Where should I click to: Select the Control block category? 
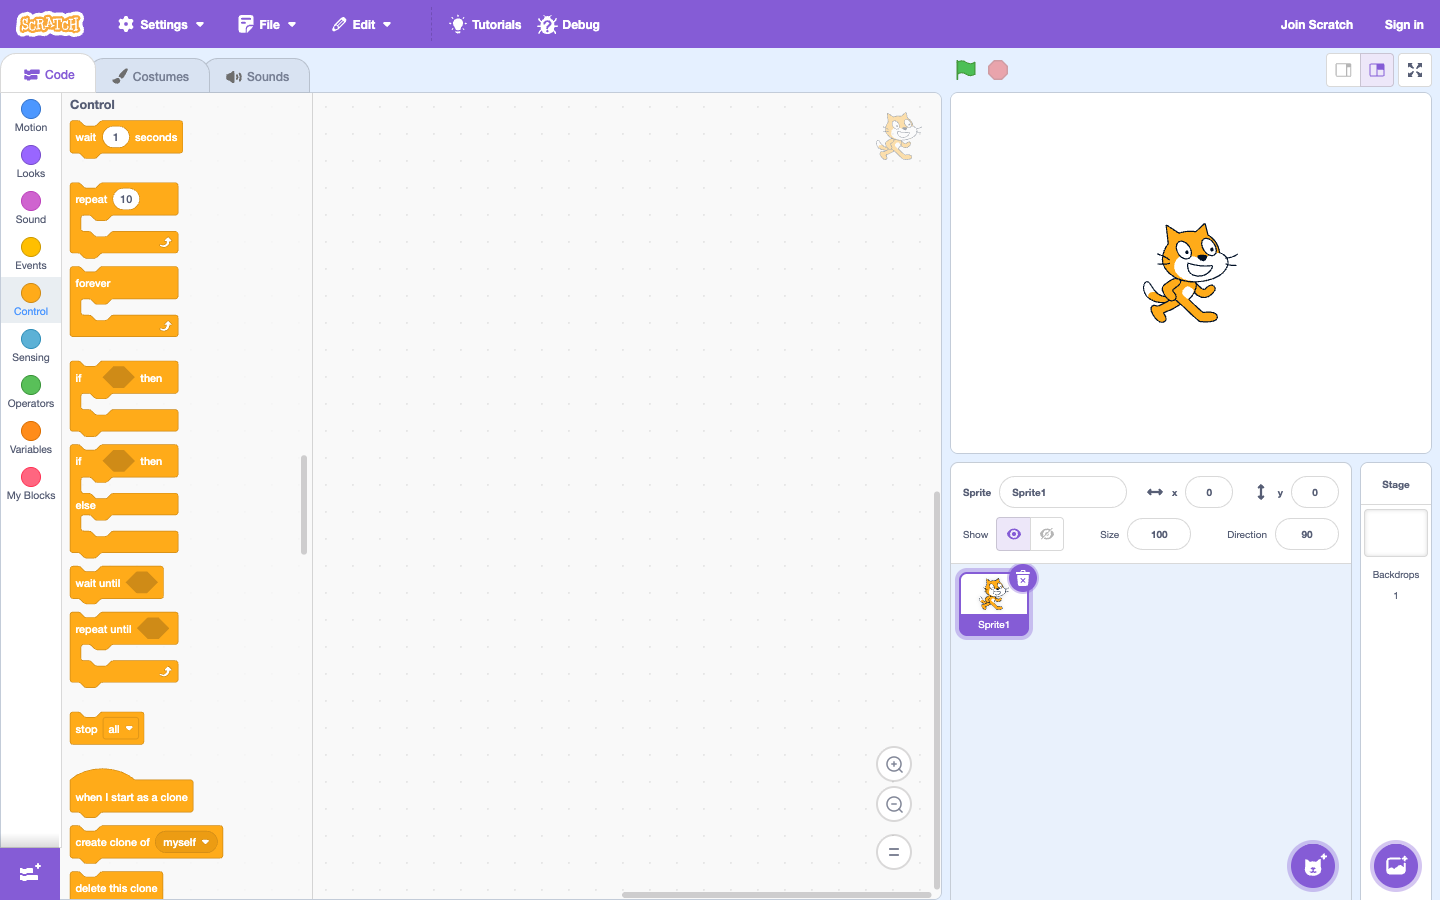pos(31,300)
